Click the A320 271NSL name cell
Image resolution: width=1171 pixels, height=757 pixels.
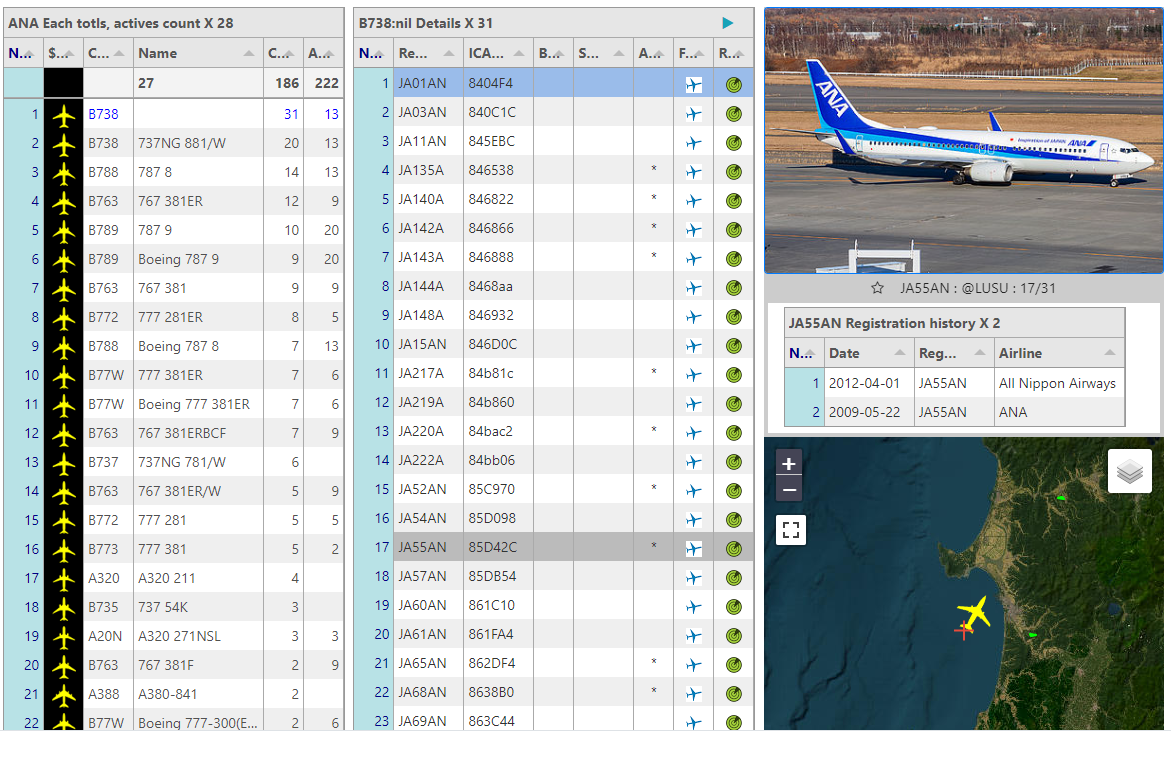[x=198, y=636]
